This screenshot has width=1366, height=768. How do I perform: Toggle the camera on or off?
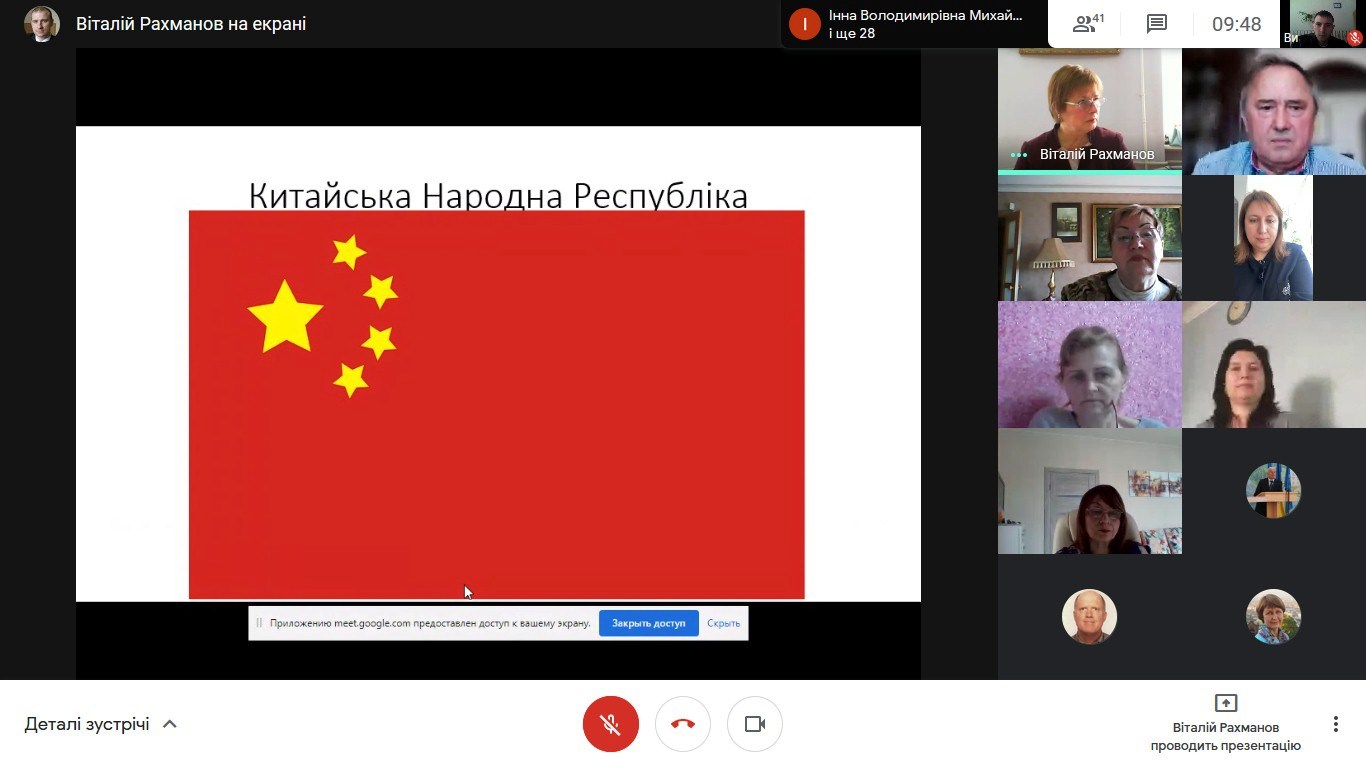[755, 724]
